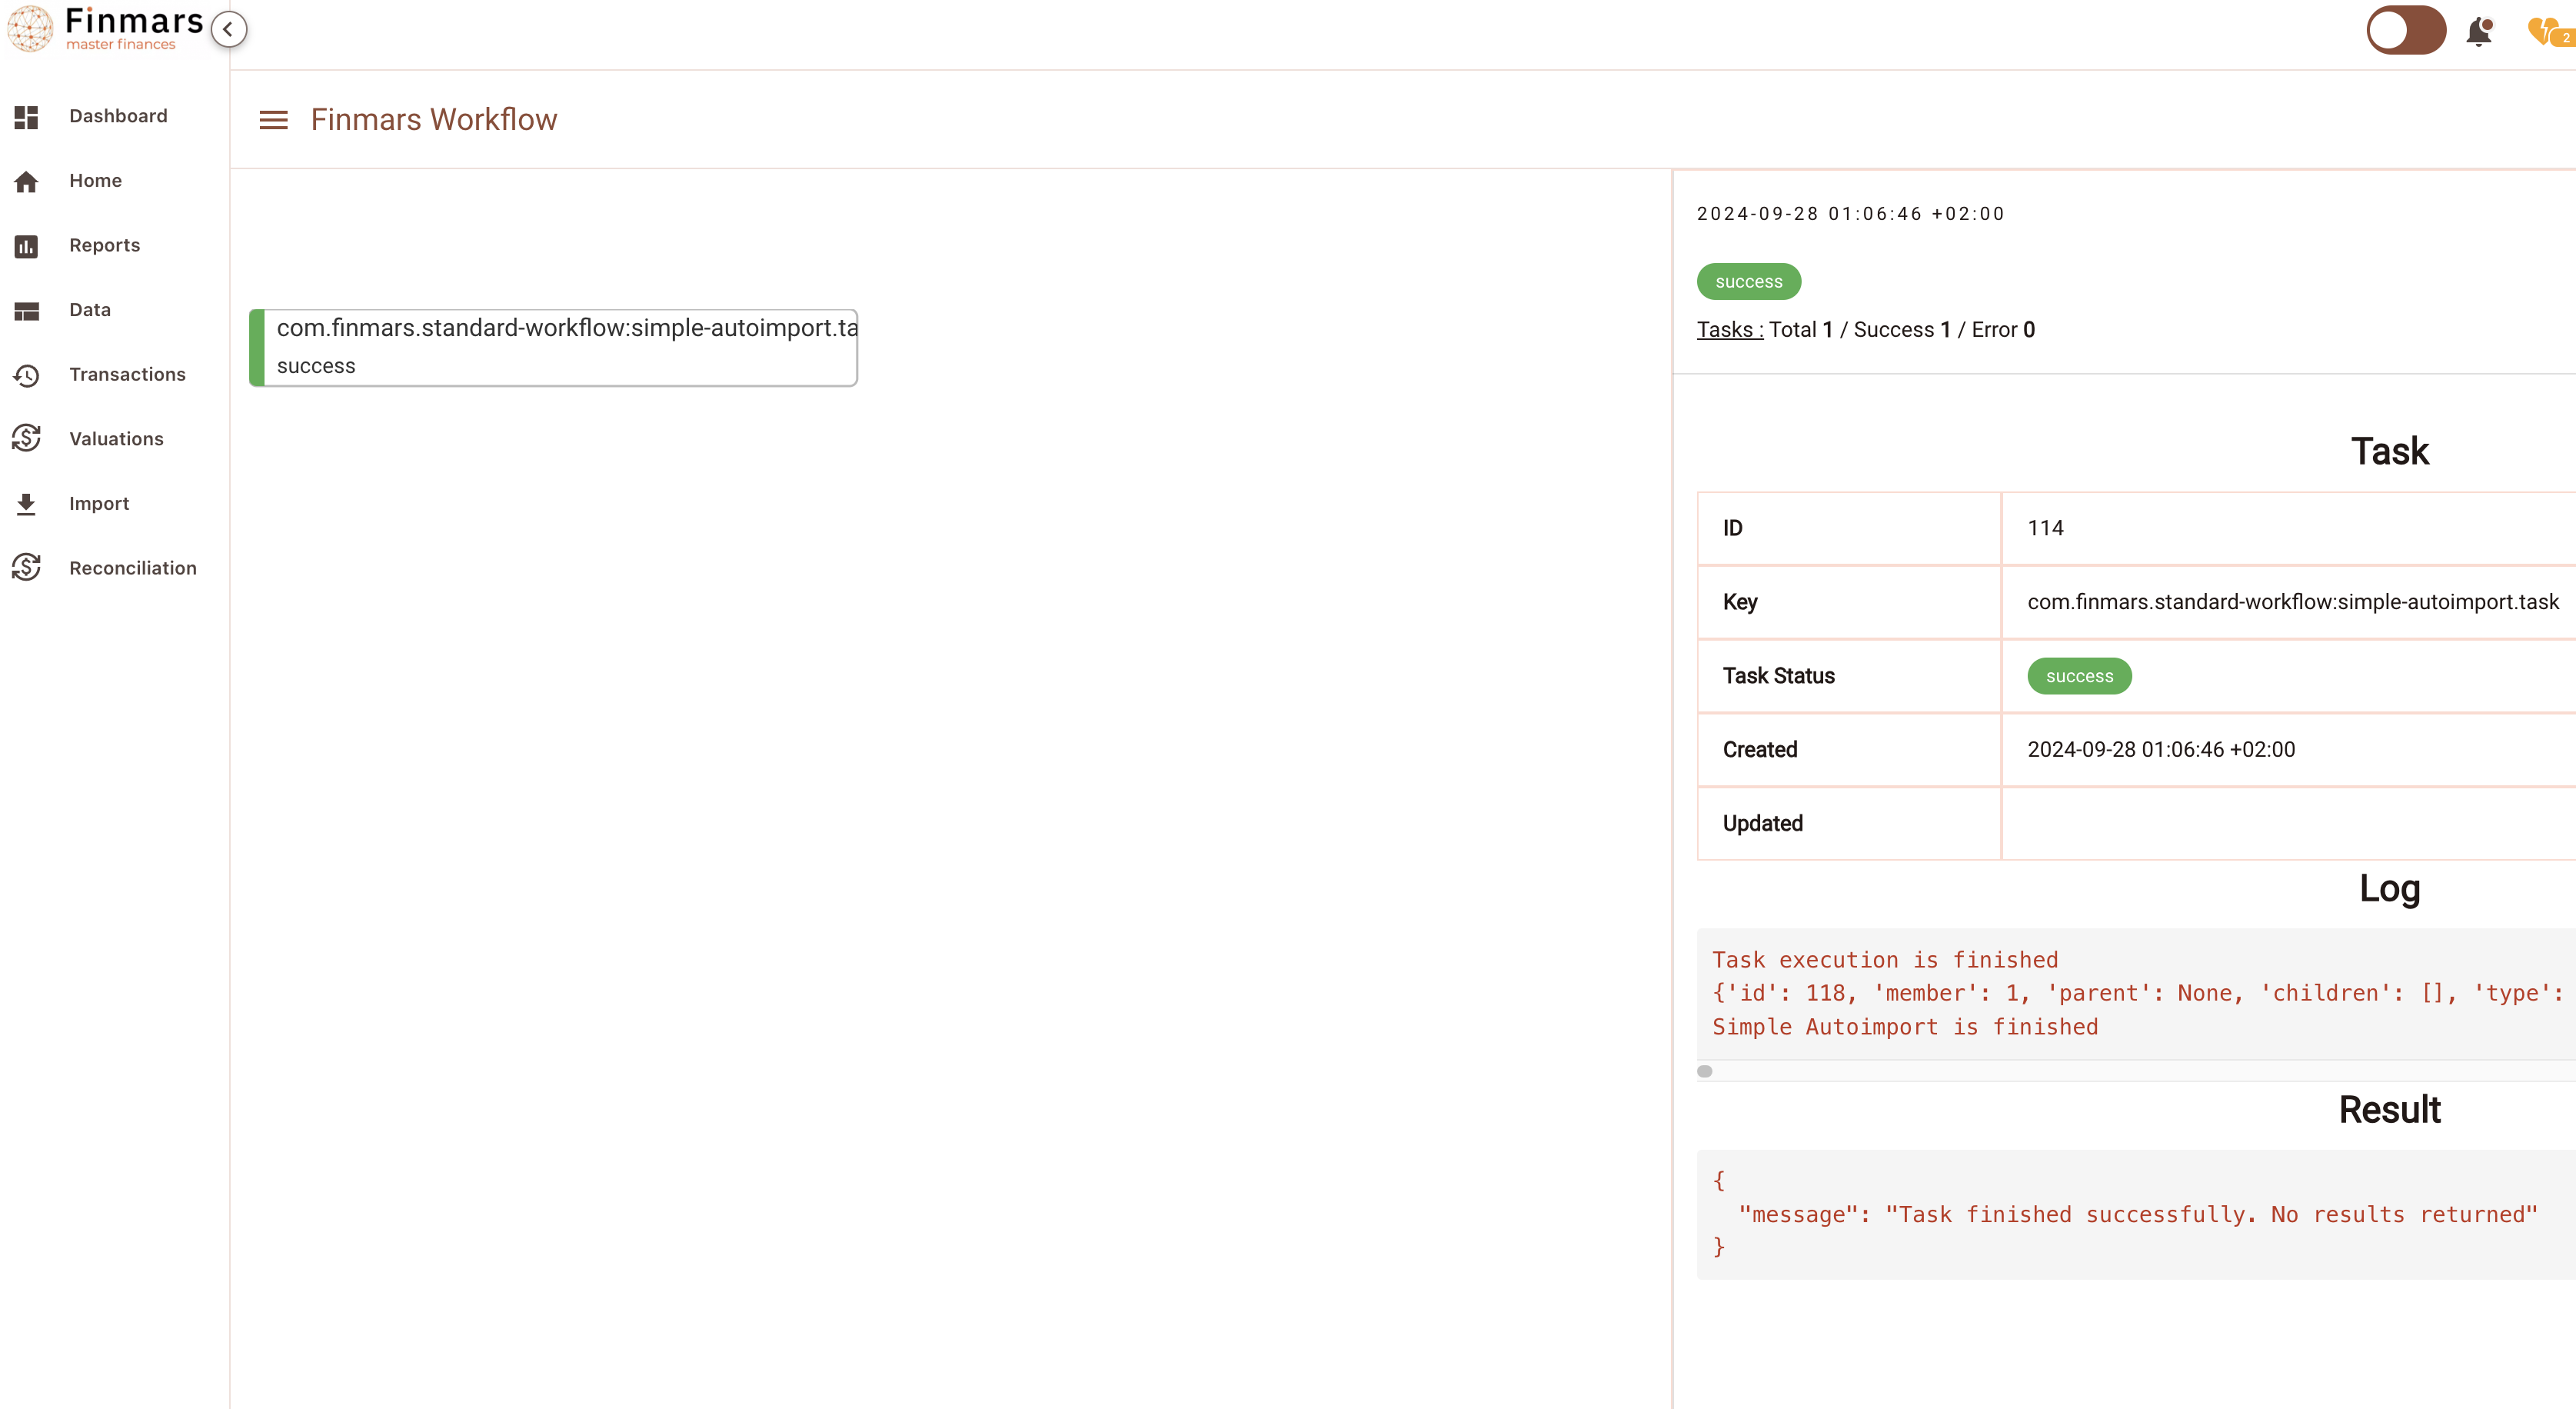Open Data menu item
This screenshot has width=2576, height=1409.
(90, 309)
